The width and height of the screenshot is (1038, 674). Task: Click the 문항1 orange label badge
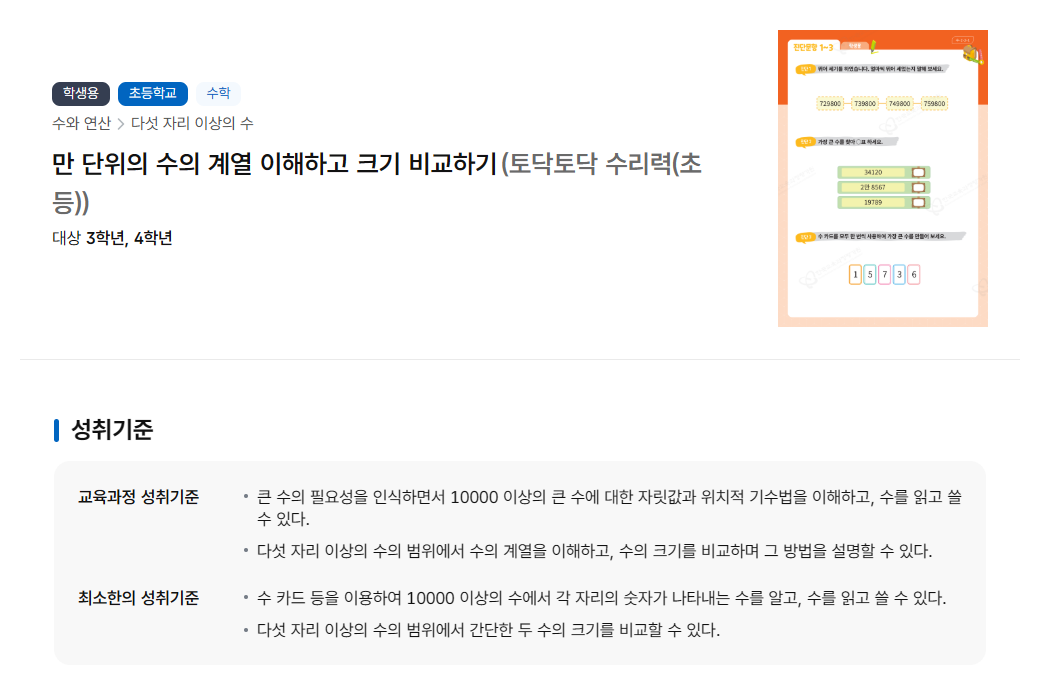click(803, 69)
